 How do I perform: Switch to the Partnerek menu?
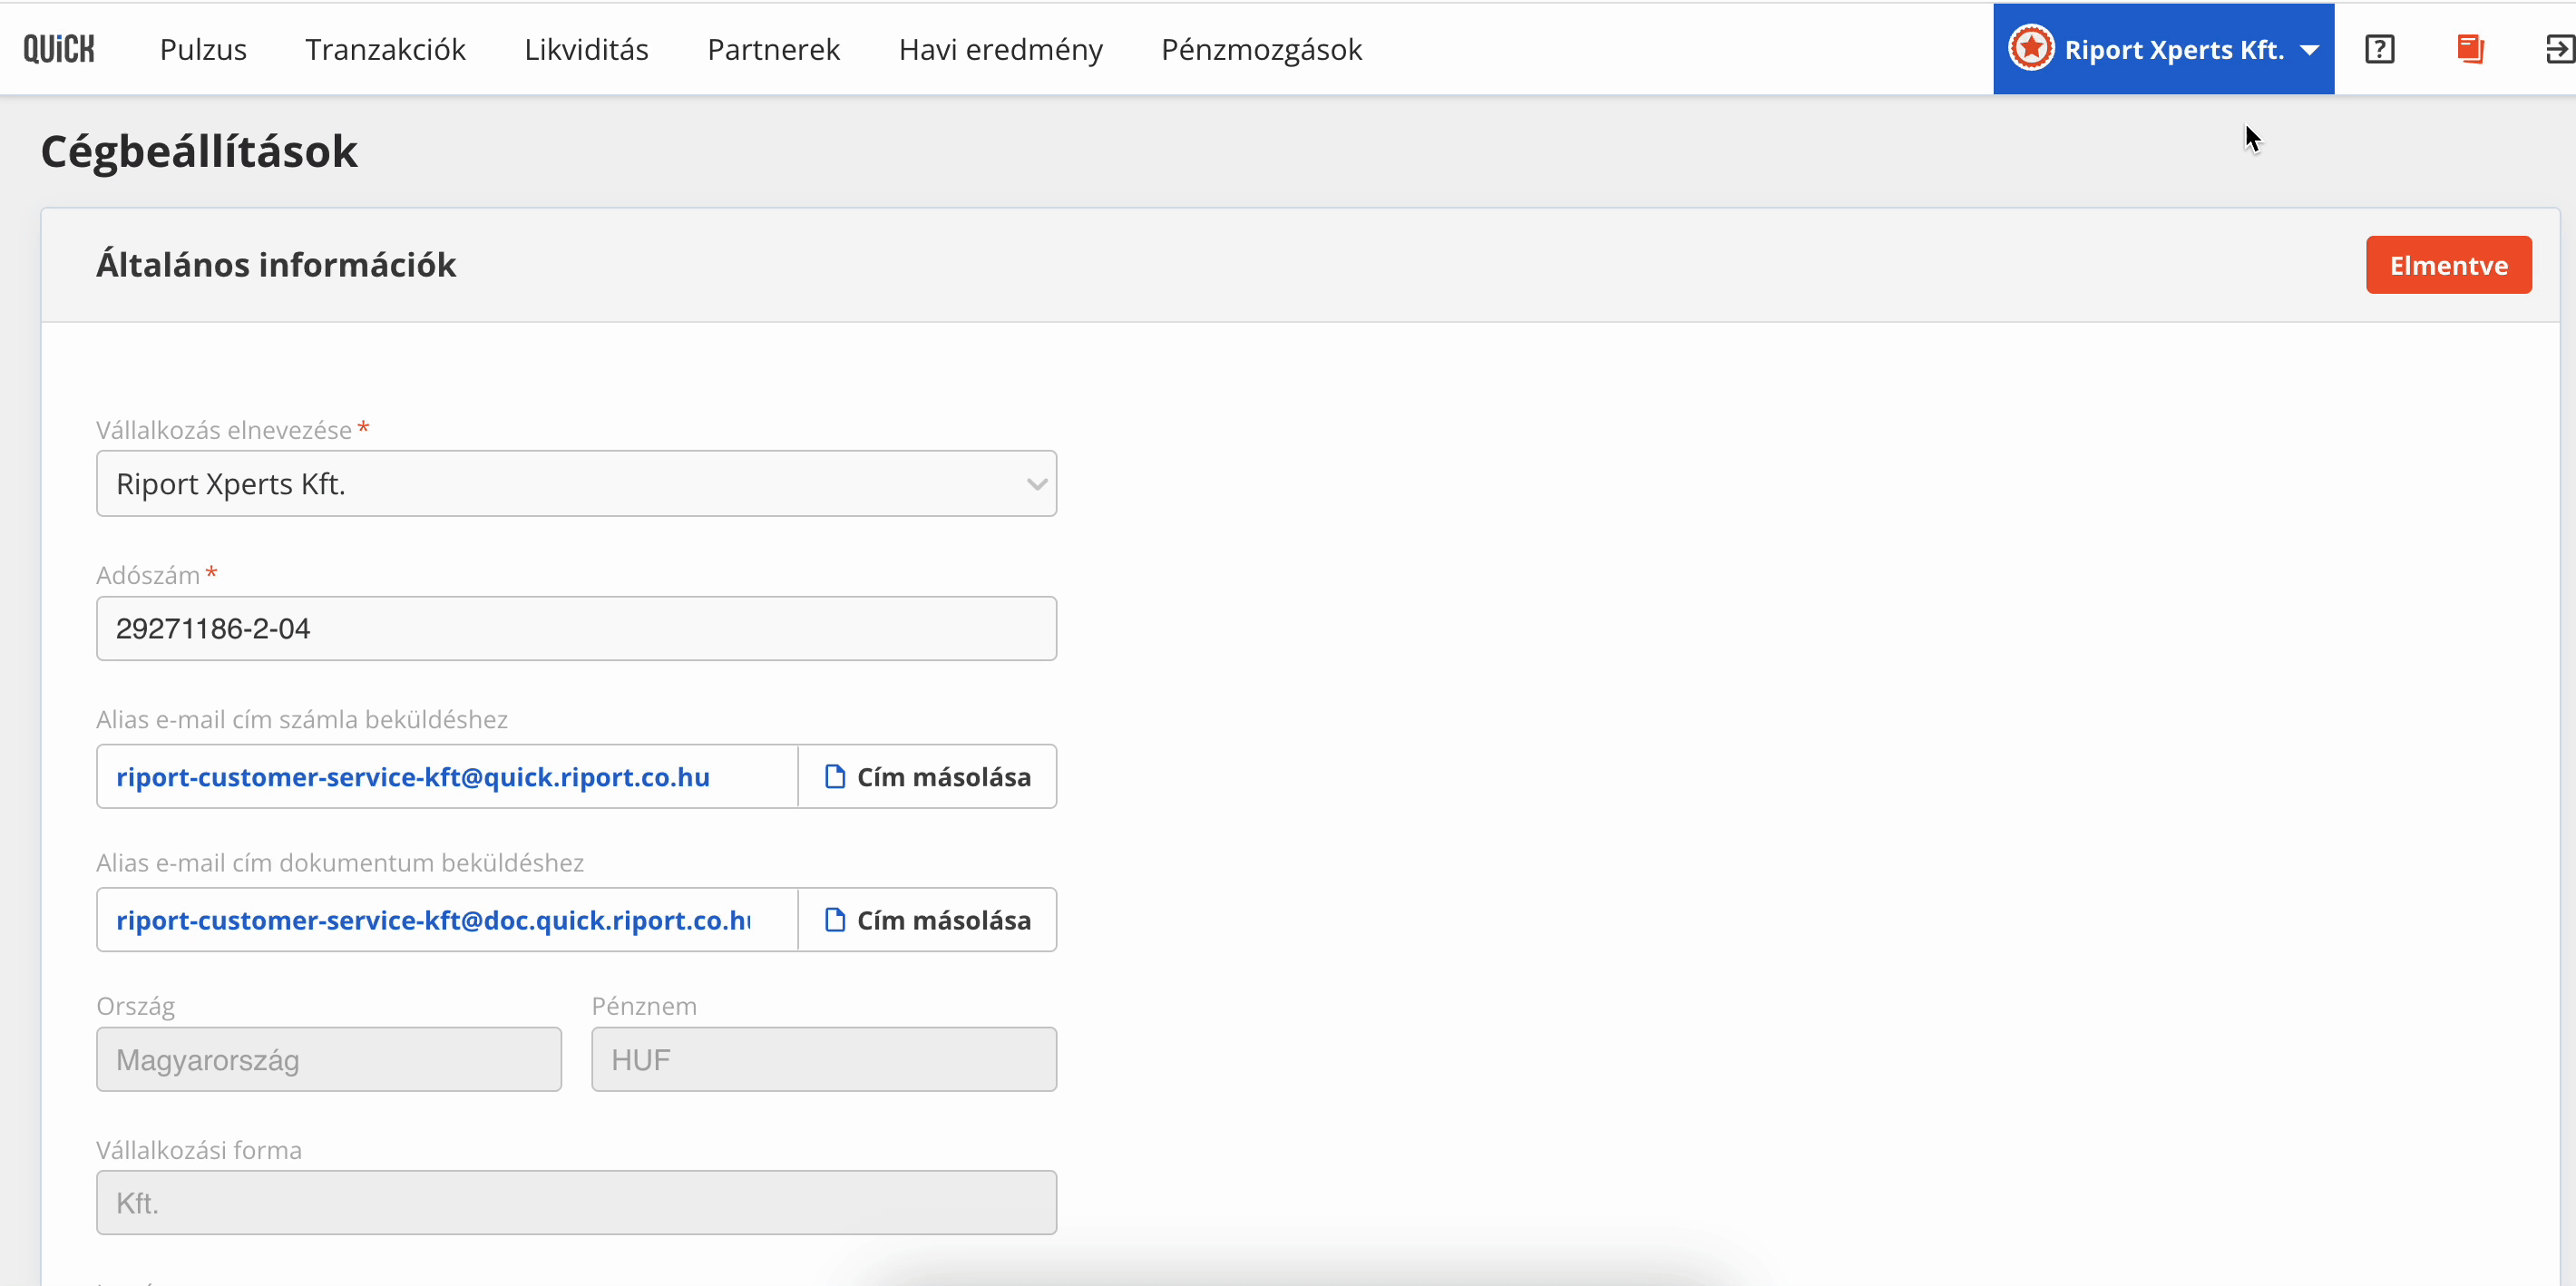pos(774,49)
